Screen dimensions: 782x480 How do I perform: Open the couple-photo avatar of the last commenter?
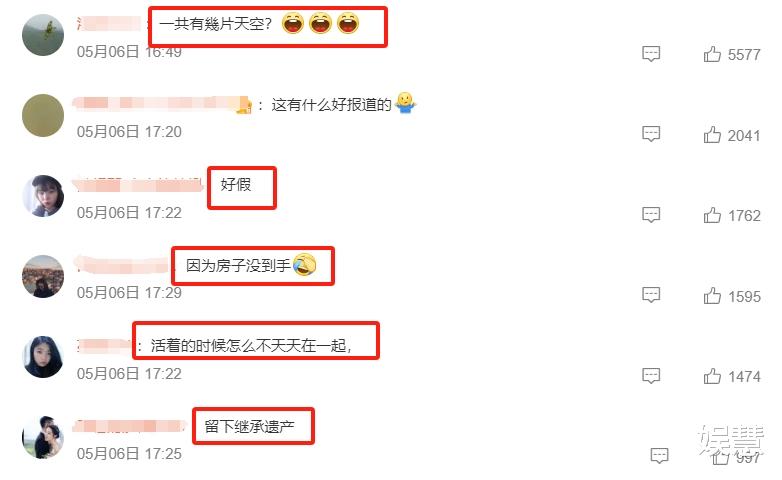pyautogui.click(x=43, y=438)
